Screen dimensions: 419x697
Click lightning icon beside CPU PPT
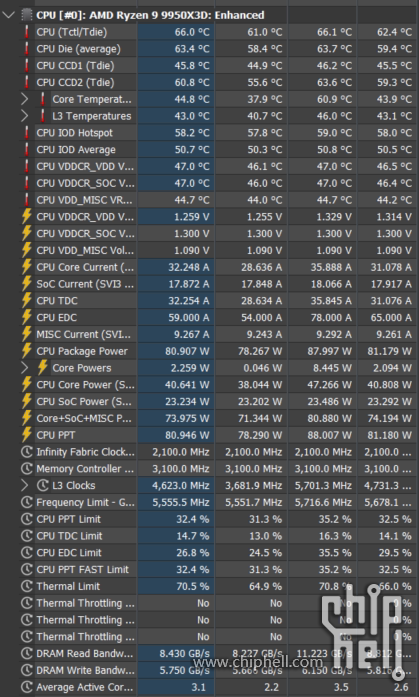coord(27,435)
